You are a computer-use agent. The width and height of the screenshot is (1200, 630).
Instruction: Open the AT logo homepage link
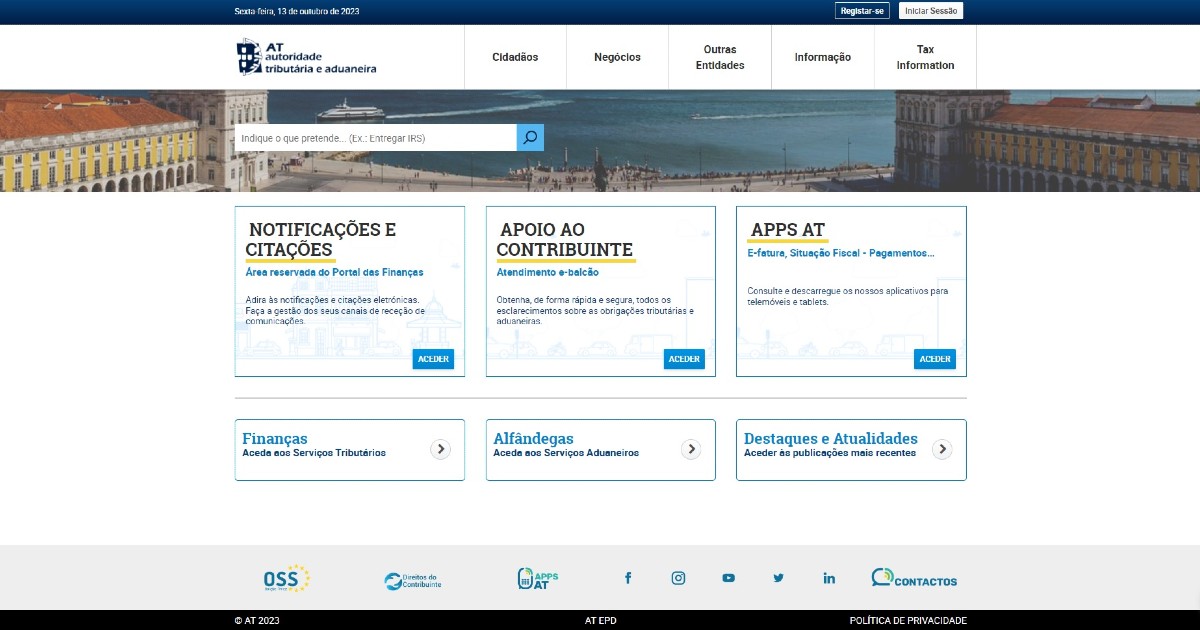pyautogui.click(x=306, y=57)
